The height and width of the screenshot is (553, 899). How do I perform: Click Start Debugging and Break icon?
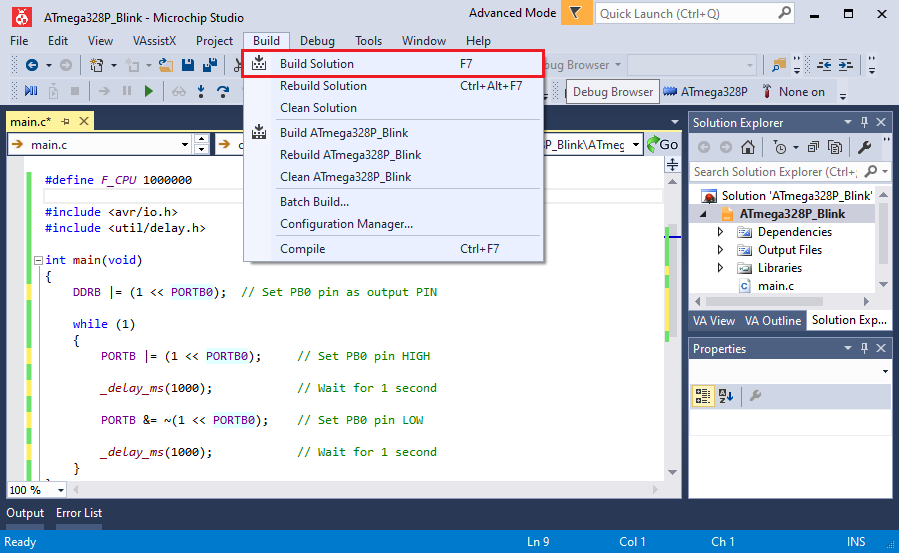(31, 91)
